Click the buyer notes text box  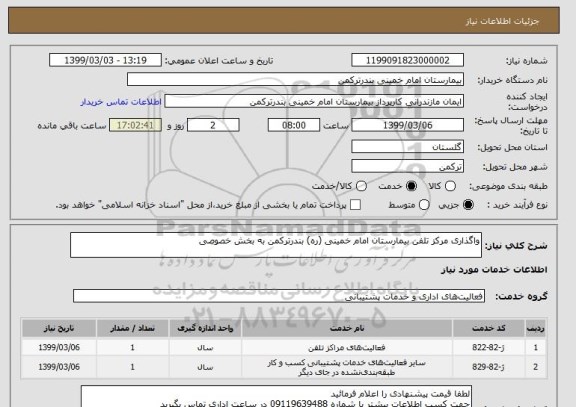(276, 396)
